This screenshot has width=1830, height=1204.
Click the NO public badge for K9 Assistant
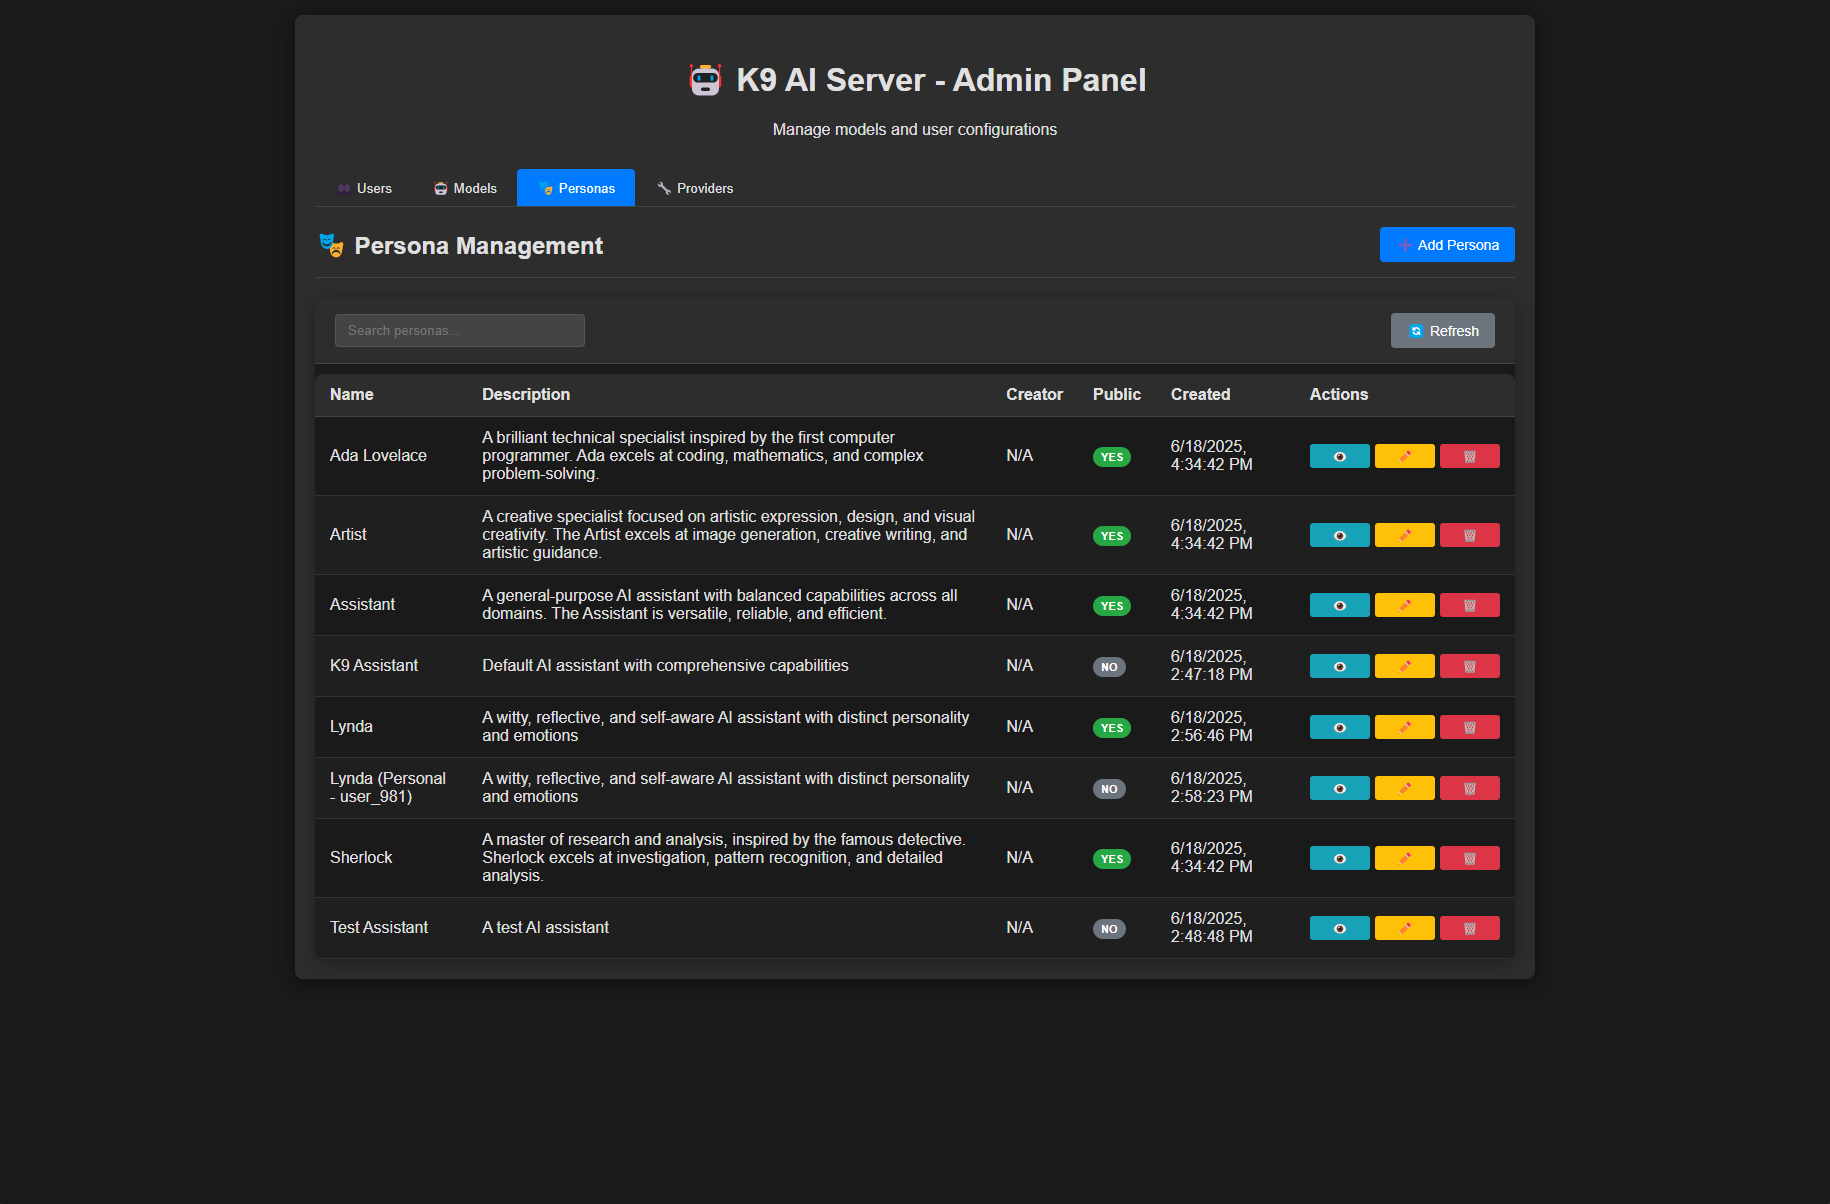[x=1109, y=667]
